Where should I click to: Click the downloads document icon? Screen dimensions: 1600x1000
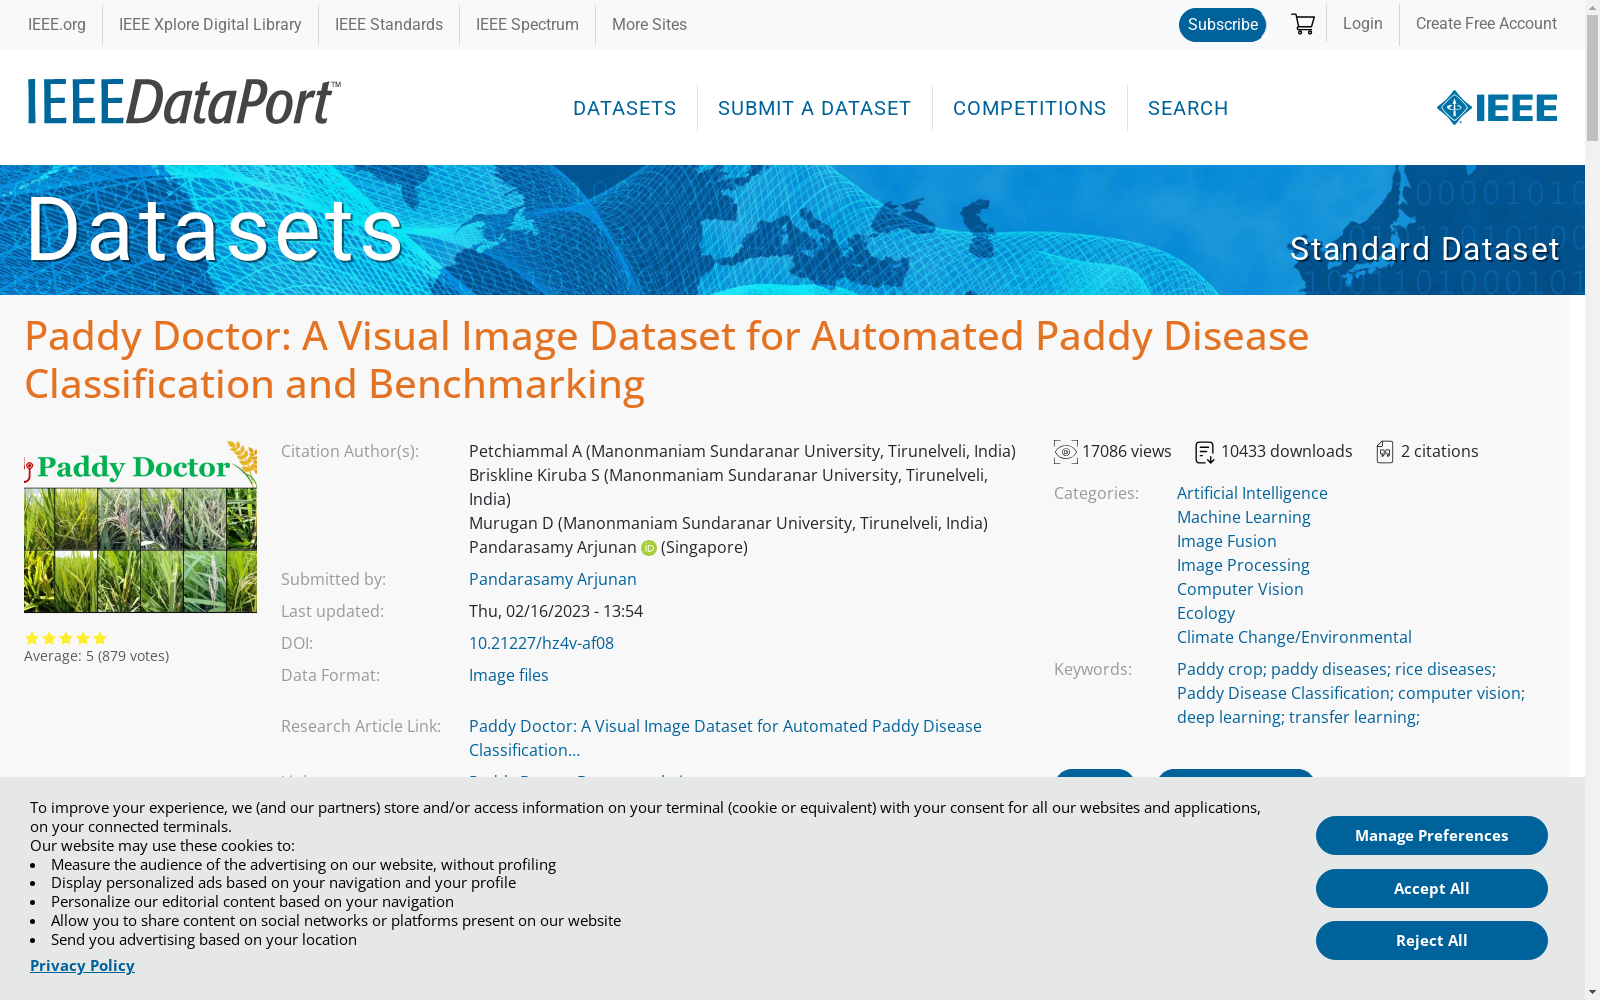1204,452
